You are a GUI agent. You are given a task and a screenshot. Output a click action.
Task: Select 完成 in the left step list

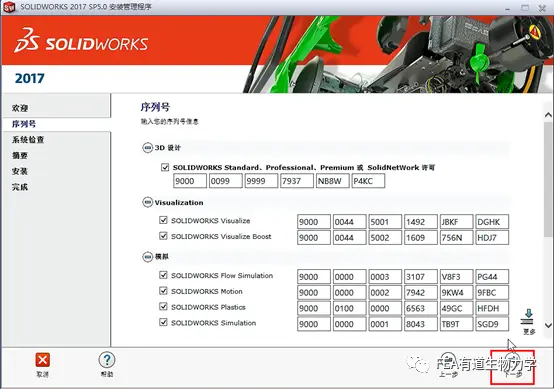point(20,187)
